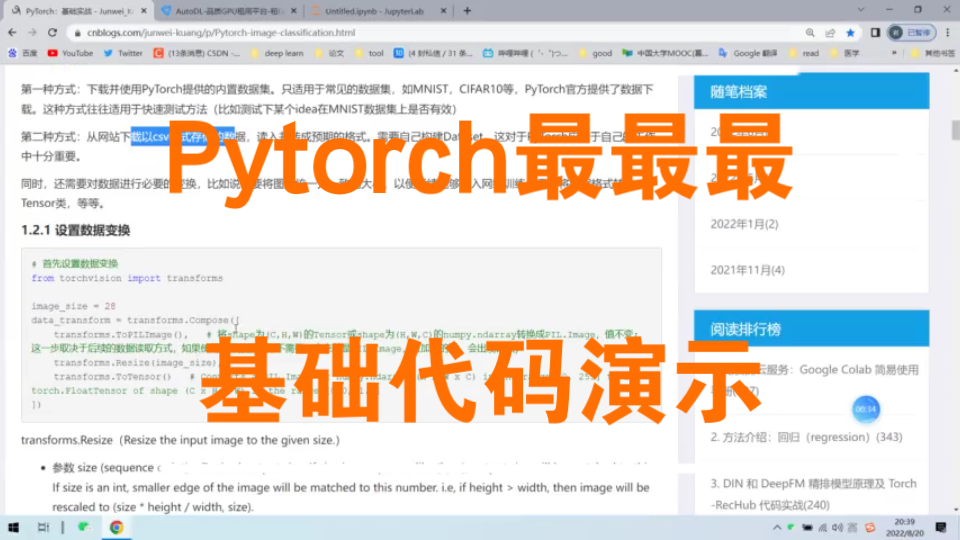The image size is (960, 540).
Task: Click the 1.2.1 设置数据变换 heading
Action: (75, 230)
